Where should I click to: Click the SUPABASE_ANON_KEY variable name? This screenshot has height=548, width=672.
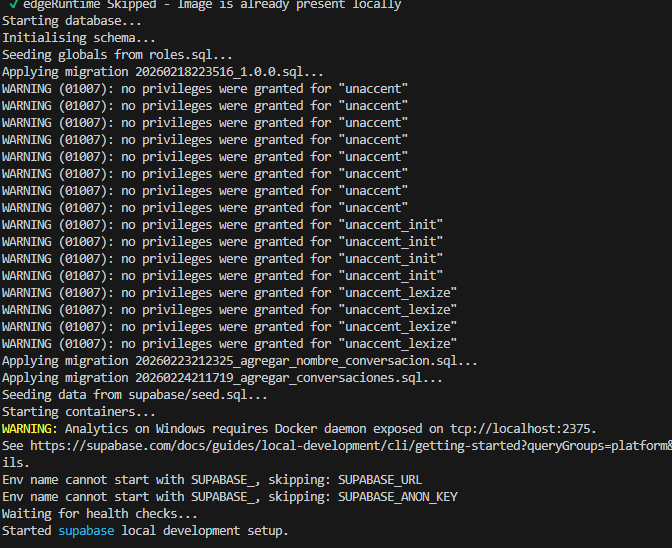[x=398, y=497]
